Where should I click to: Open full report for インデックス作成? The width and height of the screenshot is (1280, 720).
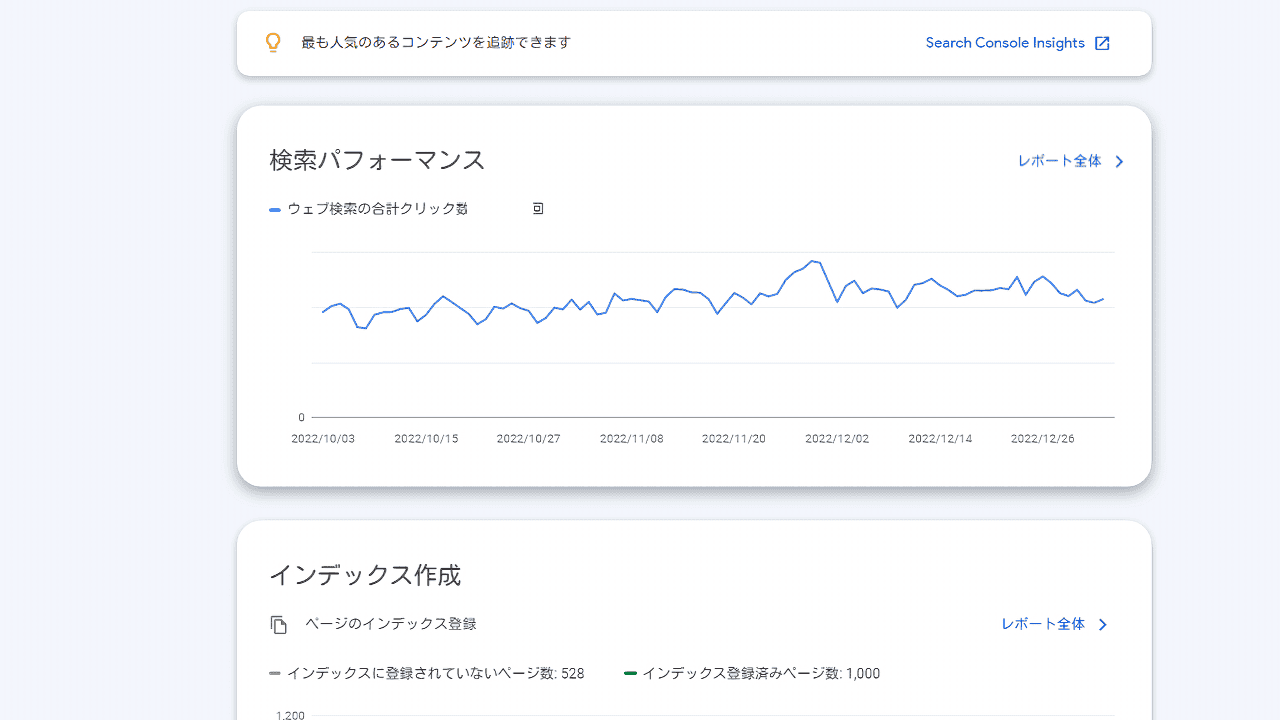pyautogui.click(x=1043, y=624)
